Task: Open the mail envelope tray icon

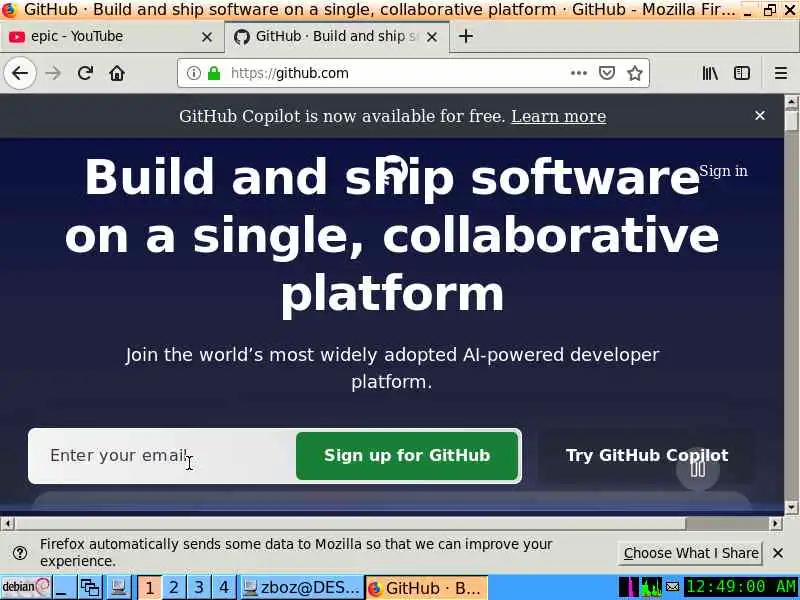Action: coord(673,587)
